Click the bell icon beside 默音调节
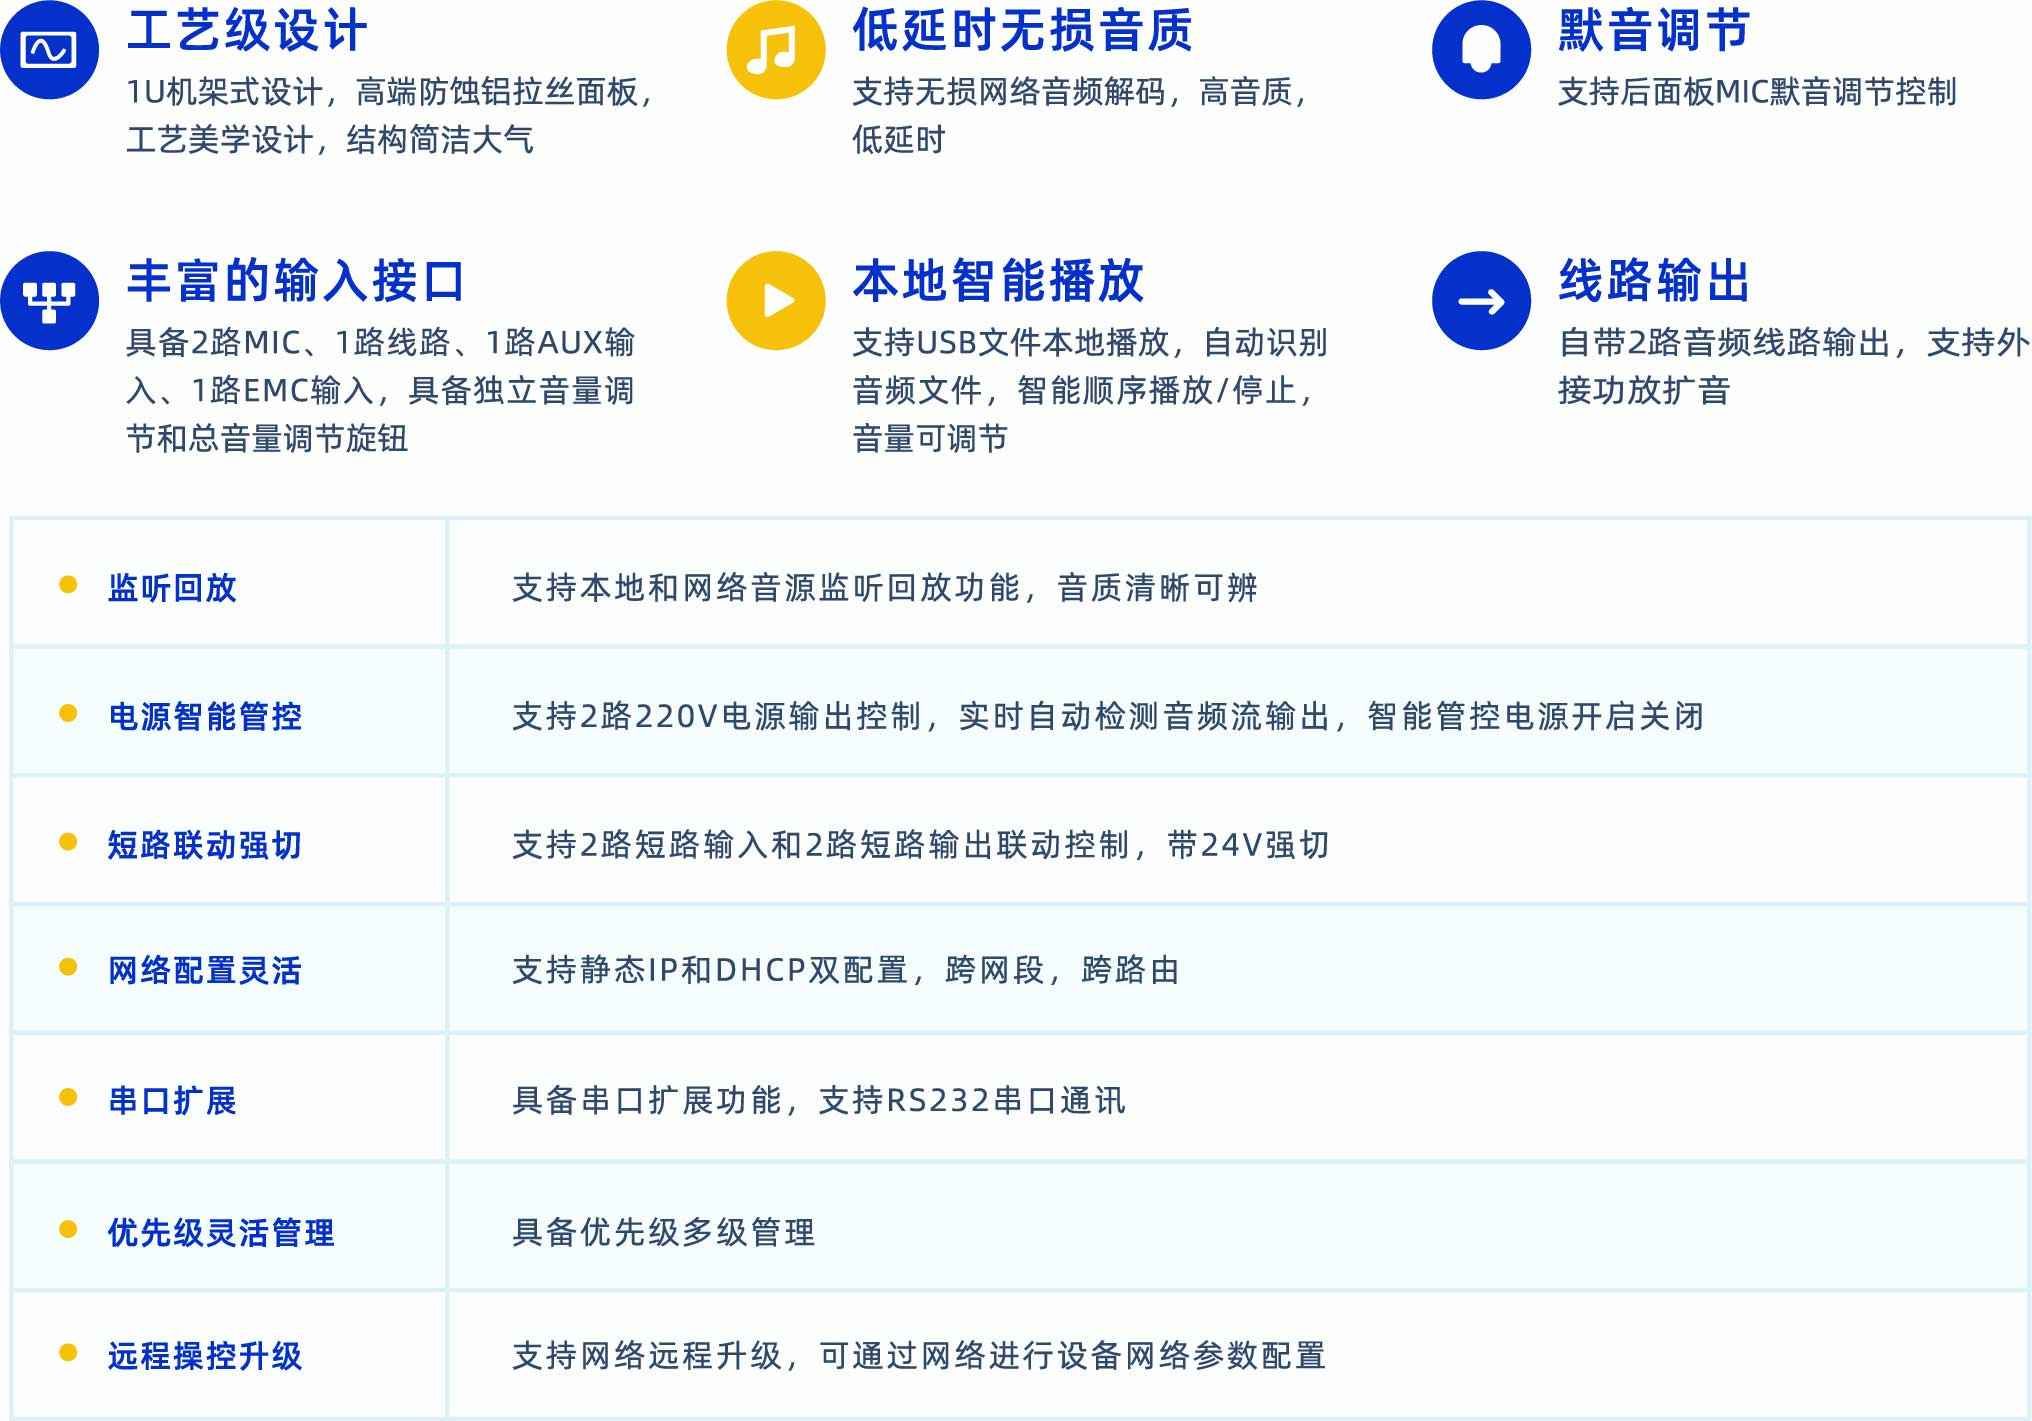 pos(1481,50)
